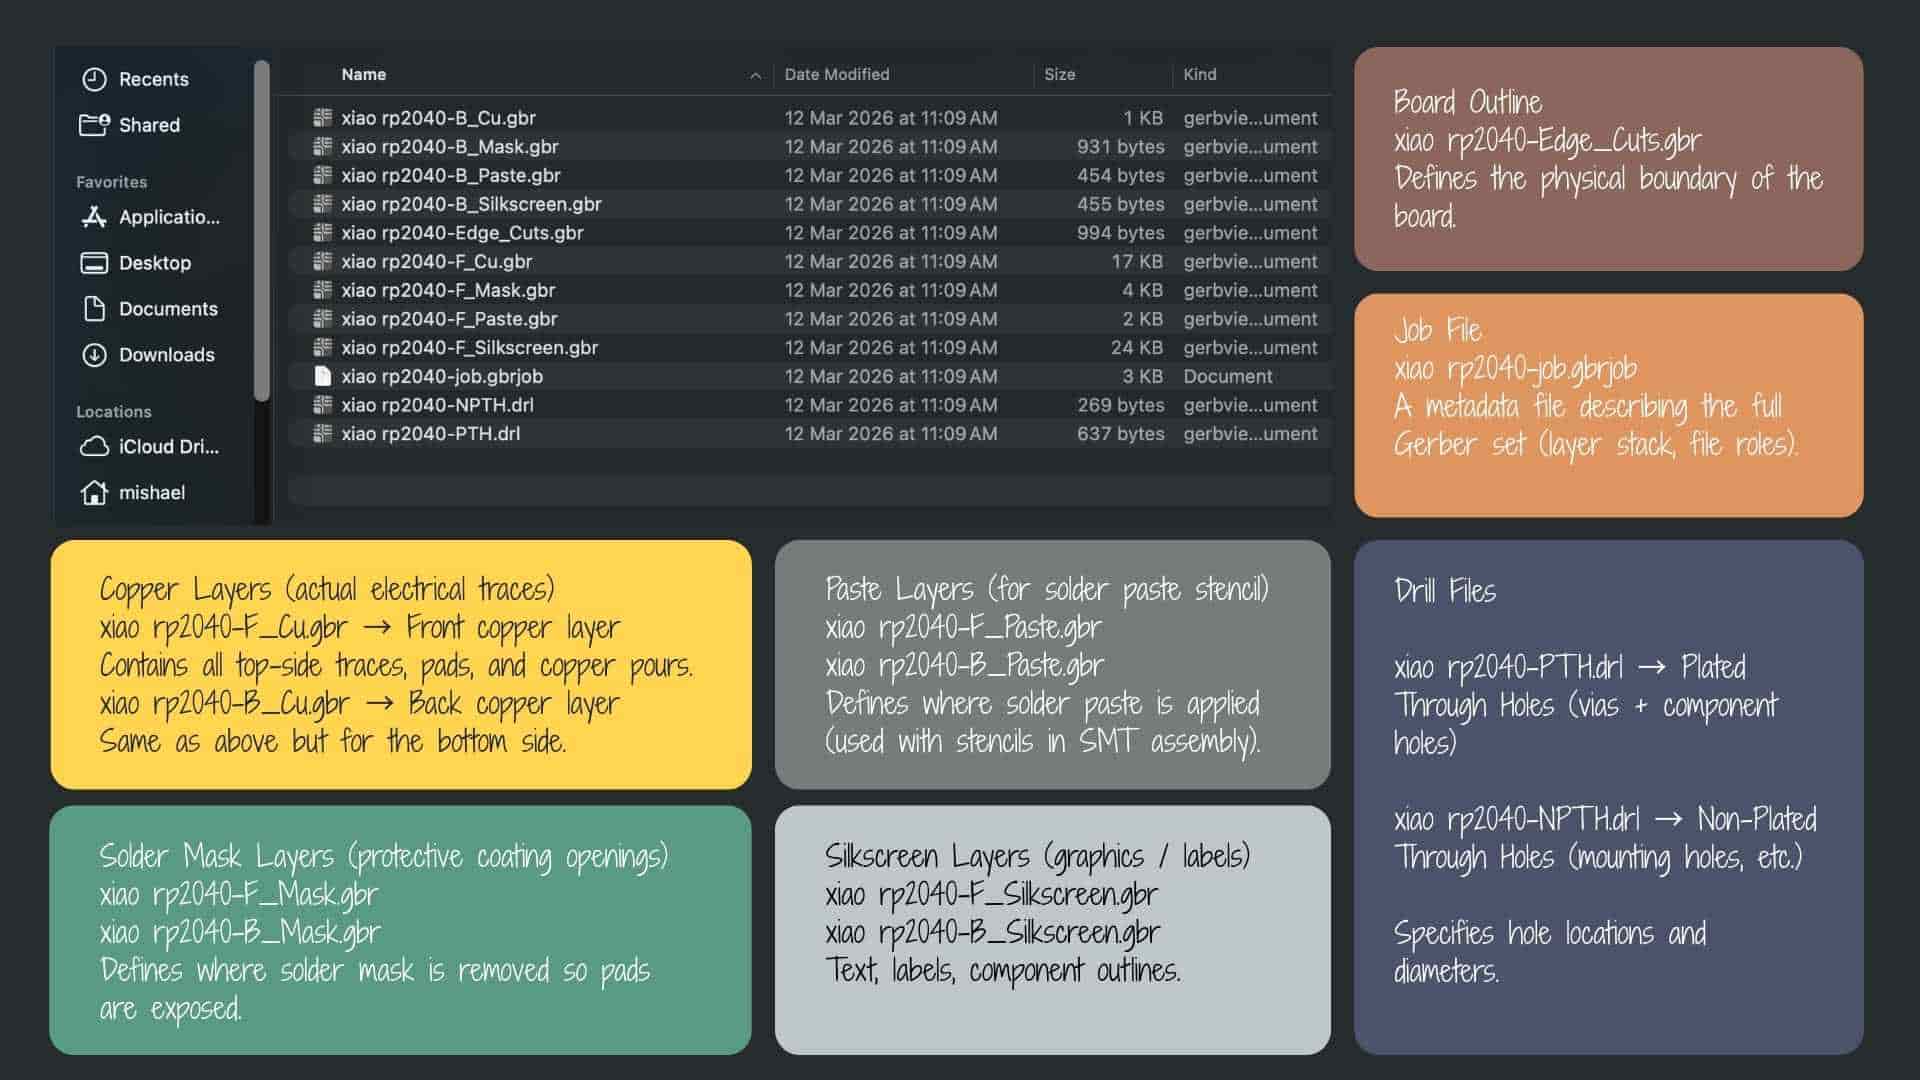Screen dimensions: 1920x1080
Task: Select the Desktop icon in sidebar
Action: [x=94, y=263]
